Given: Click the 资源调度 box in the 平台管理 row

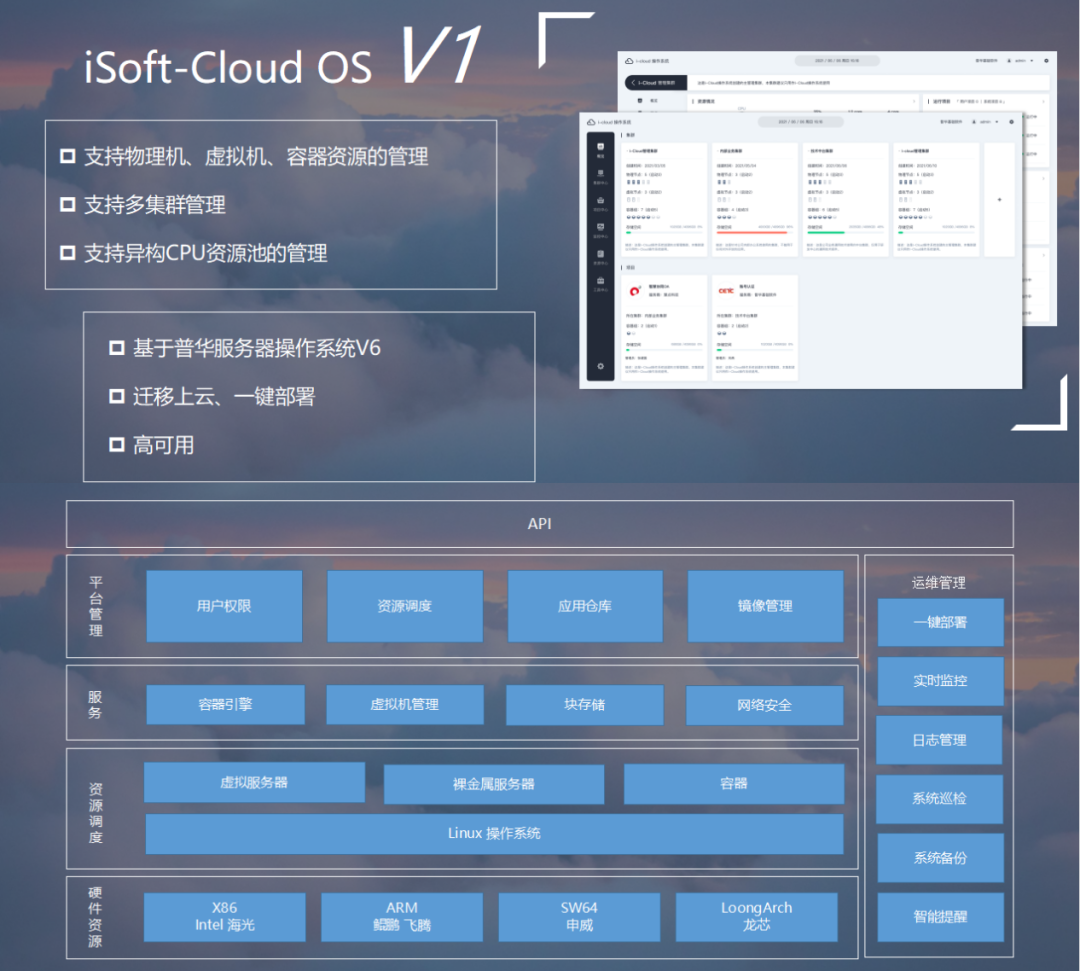Looking at the screenshot, I should [x=404, y=606].
